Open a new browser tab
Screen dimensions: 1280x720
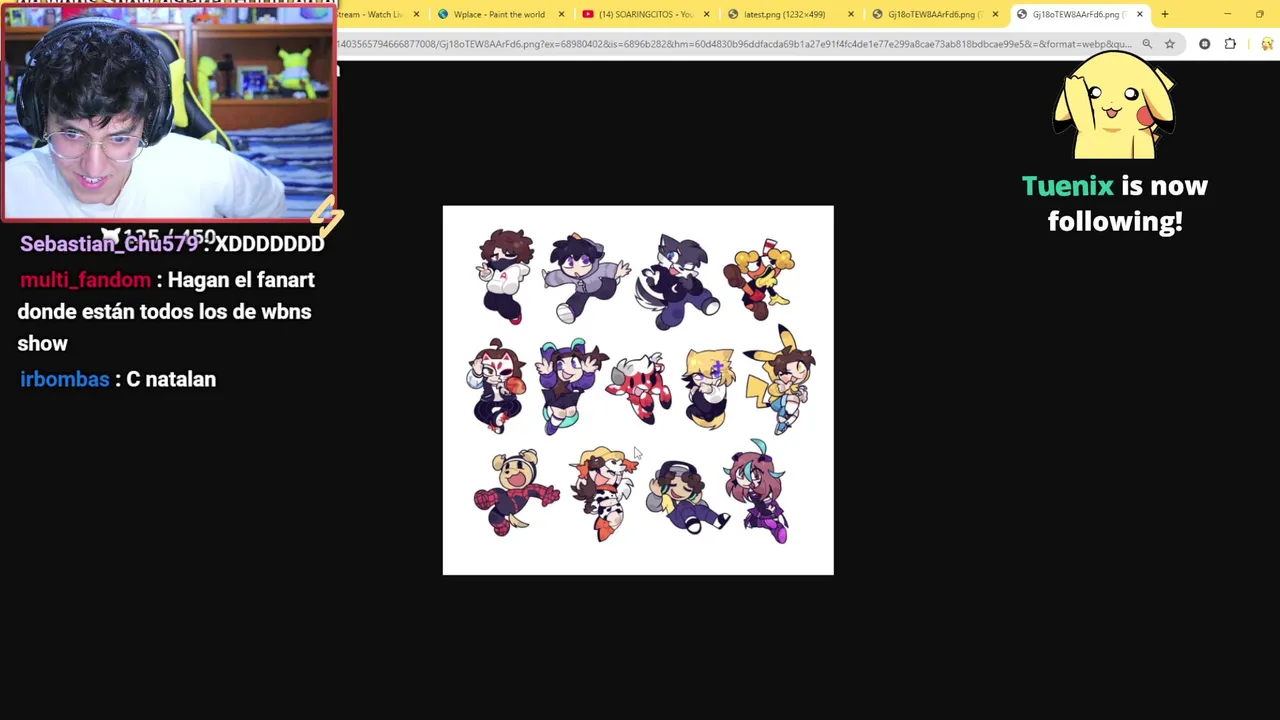click(x=1164, y=14)
